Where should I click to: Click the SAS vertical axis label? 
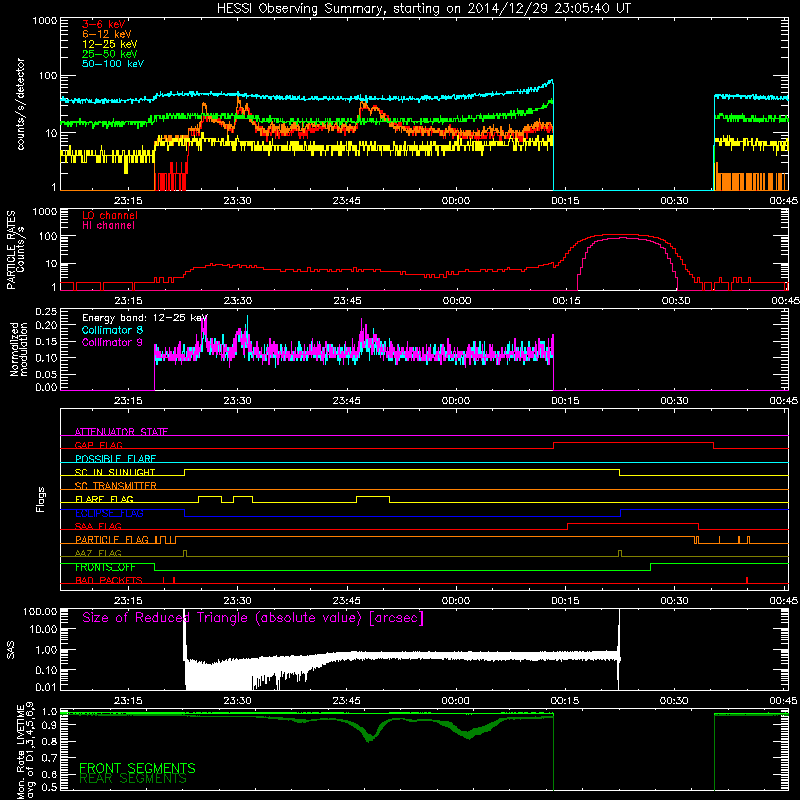click(x=10, y=651)
